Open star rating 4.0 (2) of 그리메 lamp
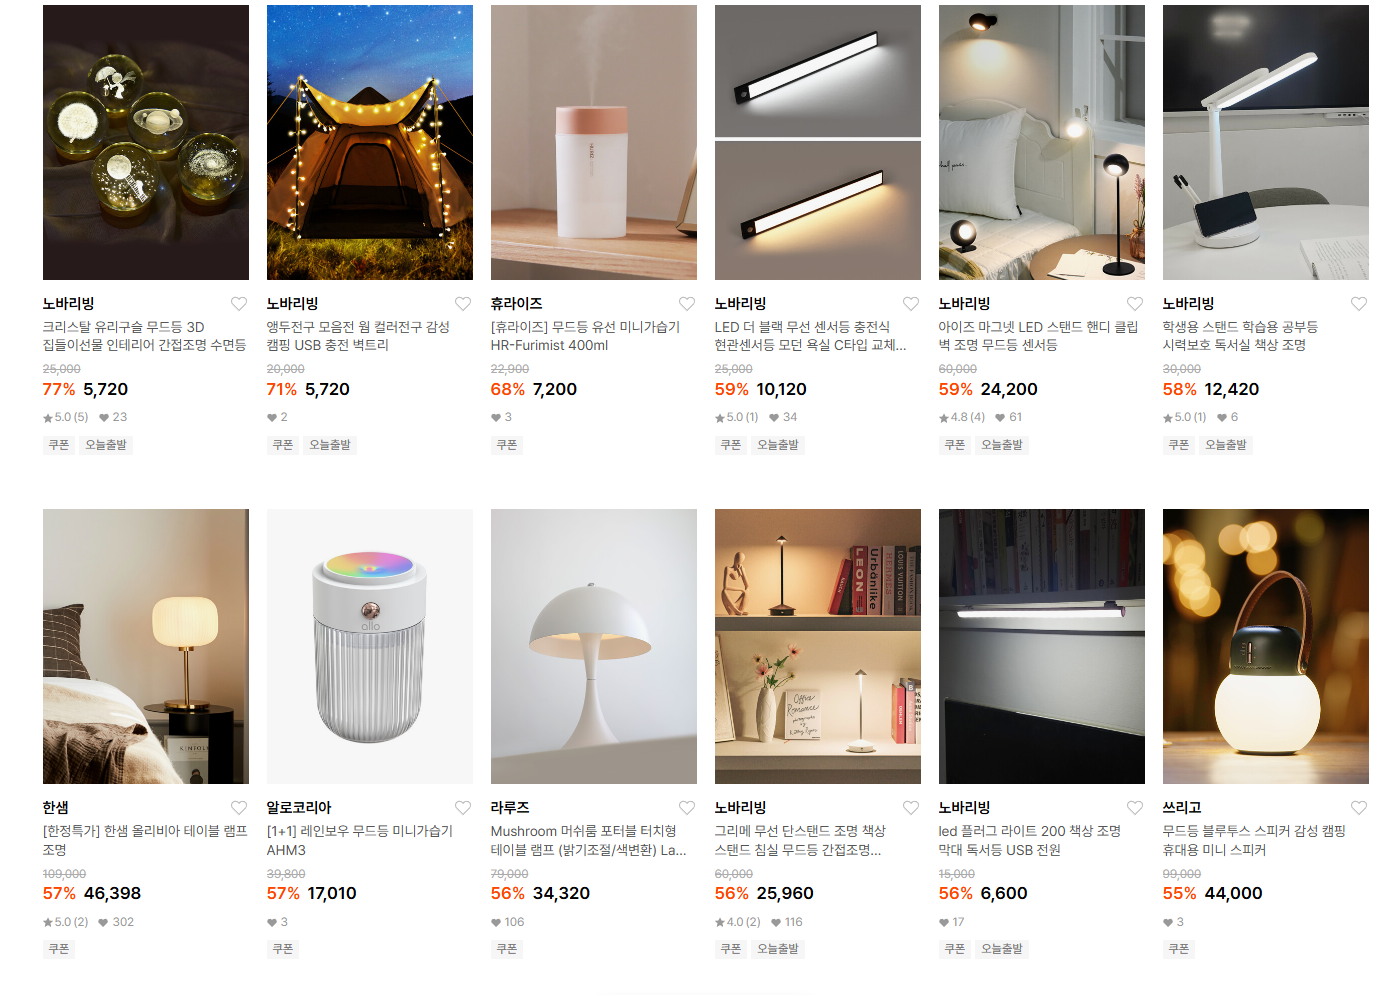1382x995 pixels. 738,922
